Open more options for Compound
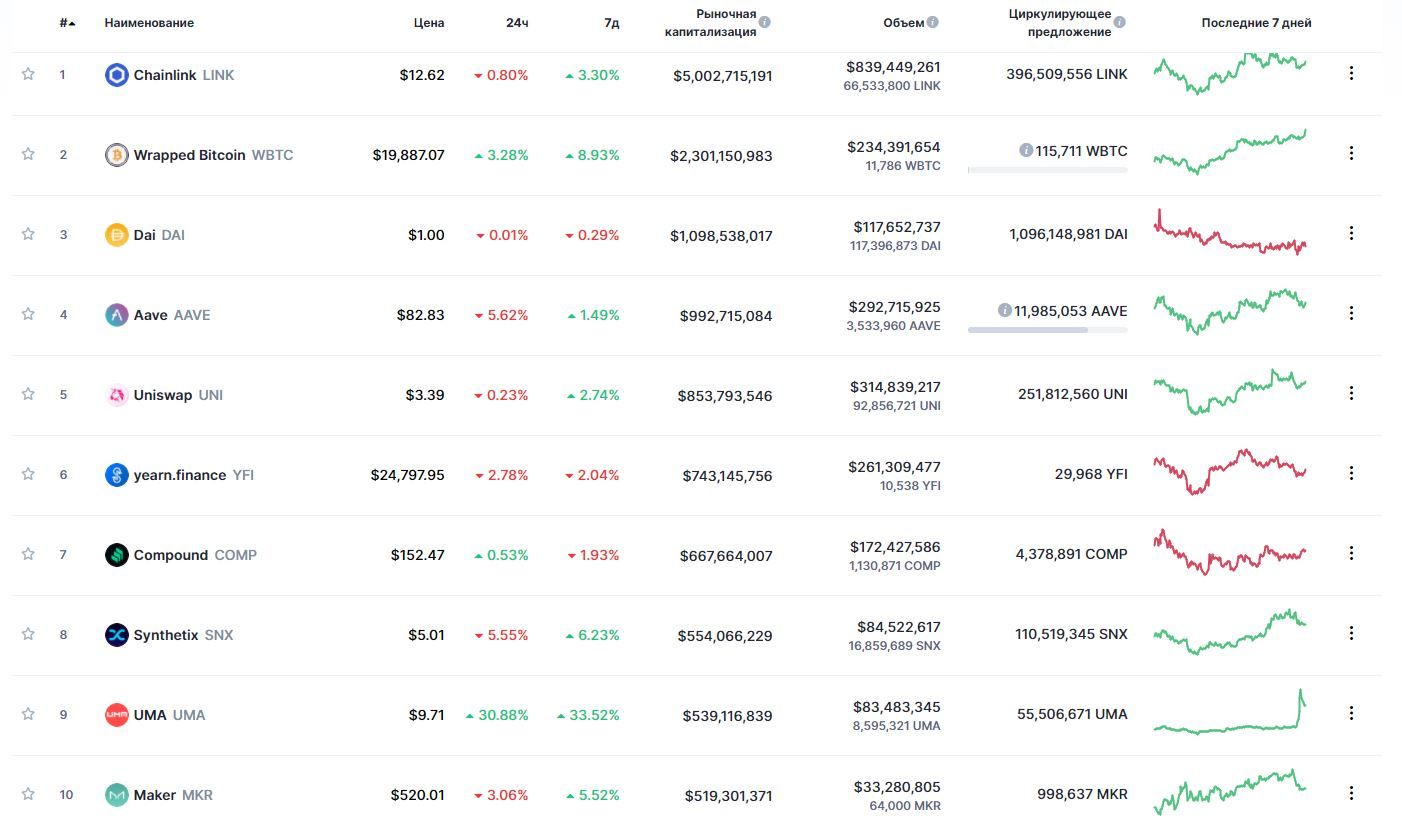The width and height of the screenshot is (1402, 829). [x=1351, y=553]
